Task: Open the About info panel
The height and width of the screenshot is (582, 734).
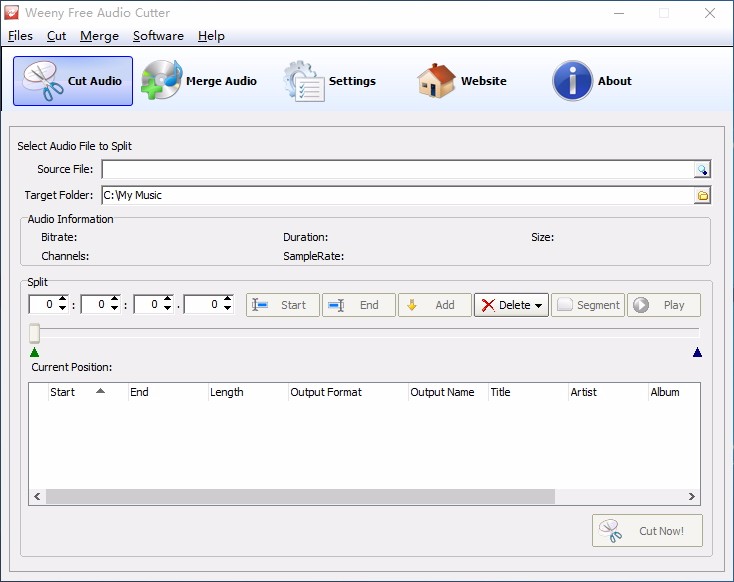Action: (592, 81)
